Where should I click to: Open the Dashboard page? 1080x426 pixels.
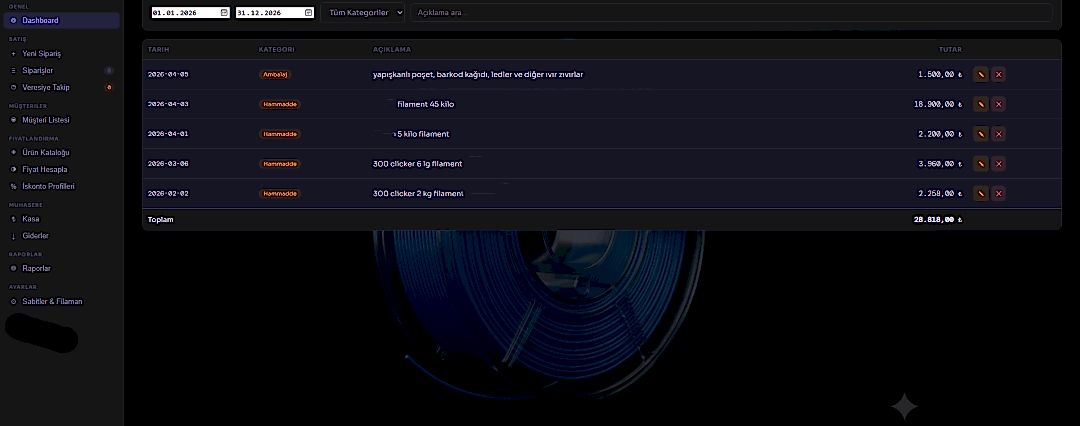[62, 21]
